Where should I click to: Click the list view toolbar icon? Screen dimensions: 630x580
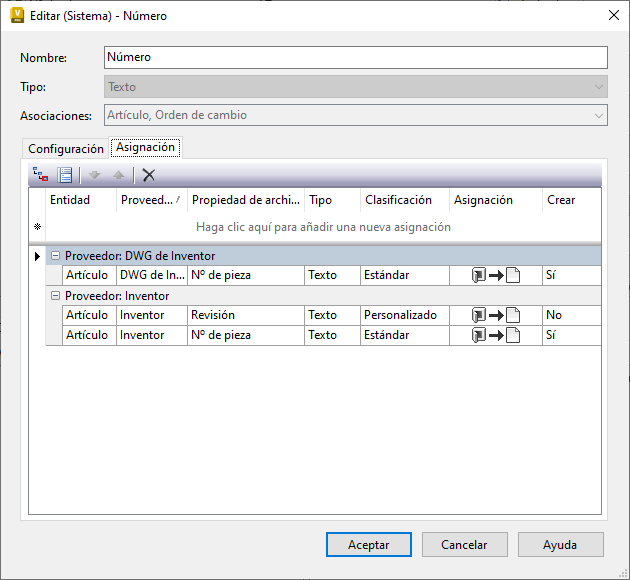pos(65,175)
